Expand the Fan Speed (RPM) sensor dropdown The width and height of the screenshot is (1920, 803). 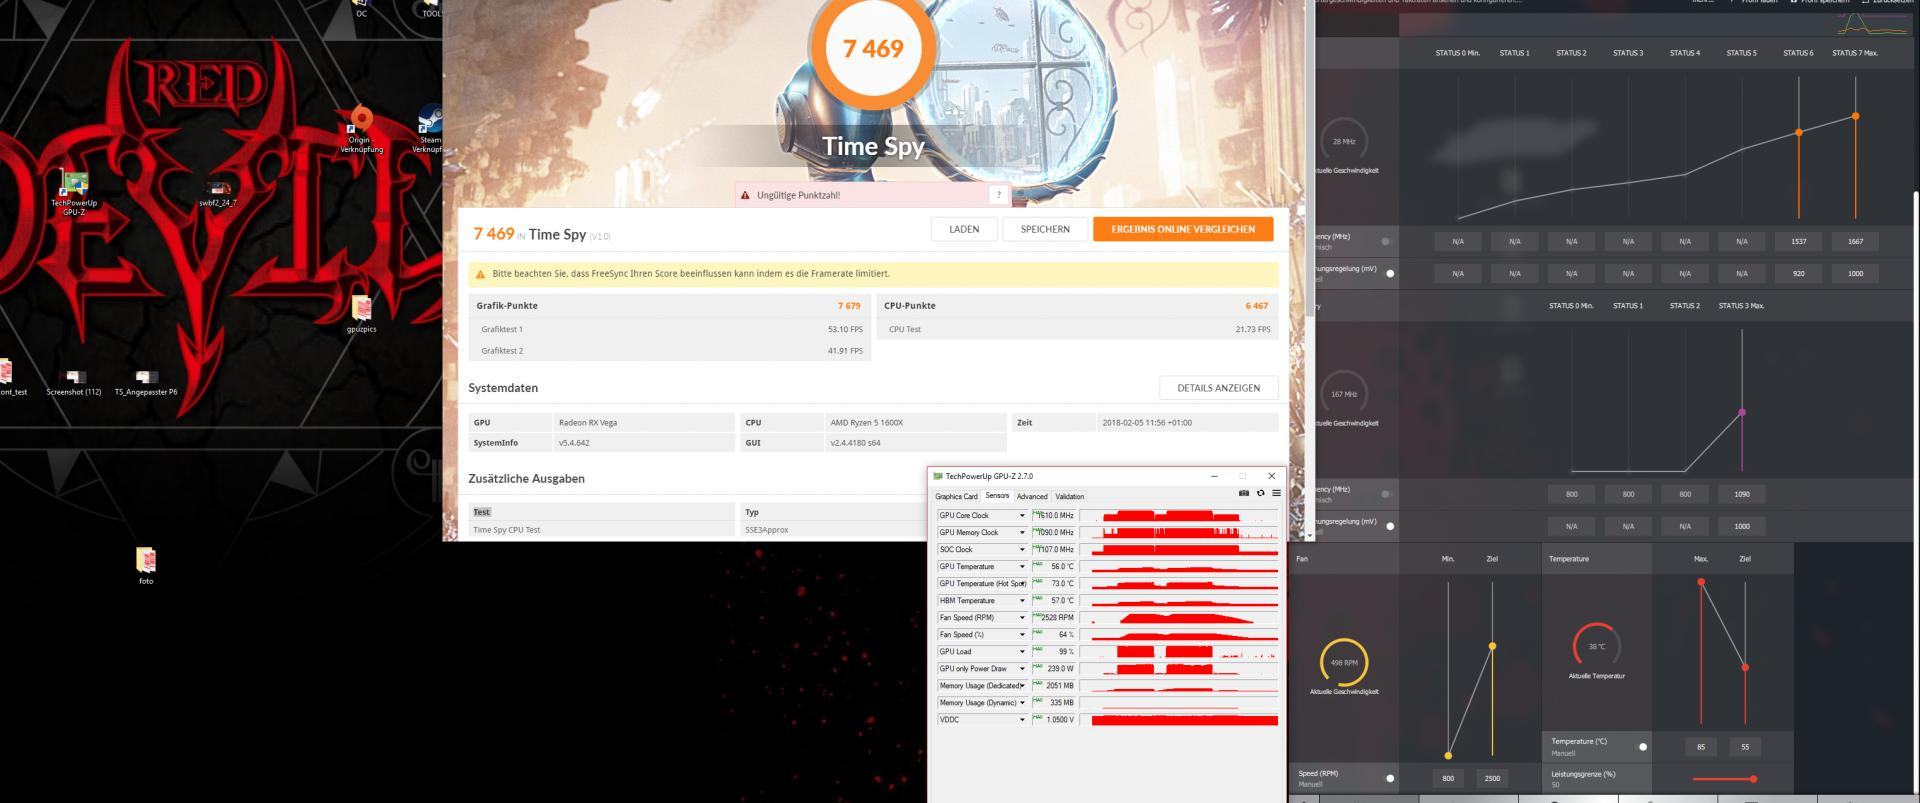[1022, 618]
